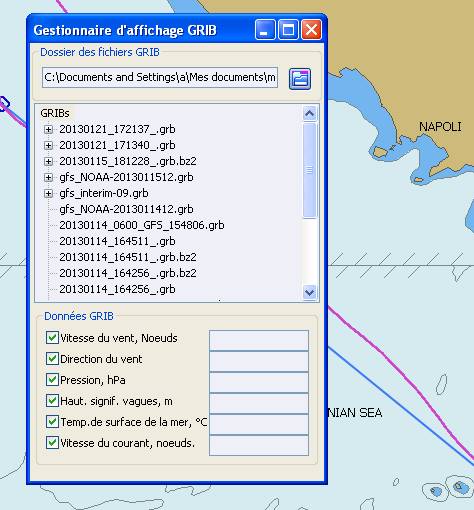Toggle the Vitesse du courant checkbox
Image resolution: width=474 pixels, height=510 pixels.
tap(52, 442)
